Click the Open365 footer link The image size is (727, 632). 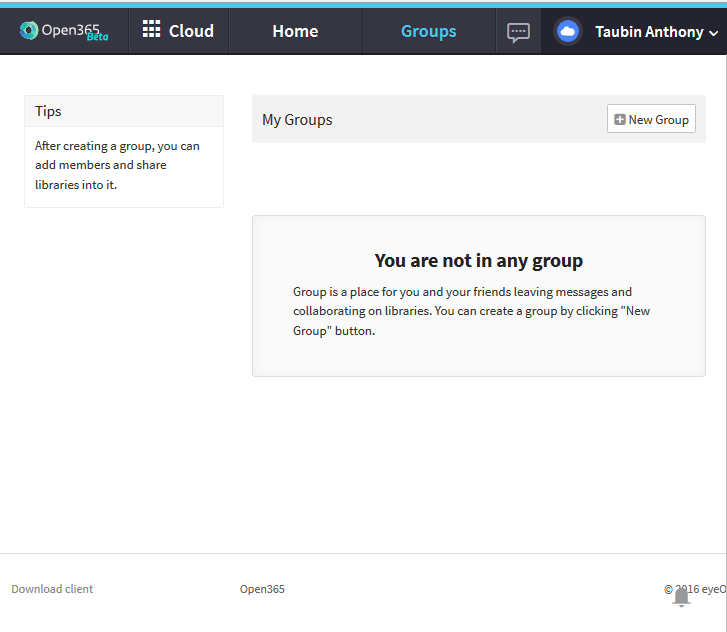262,589
